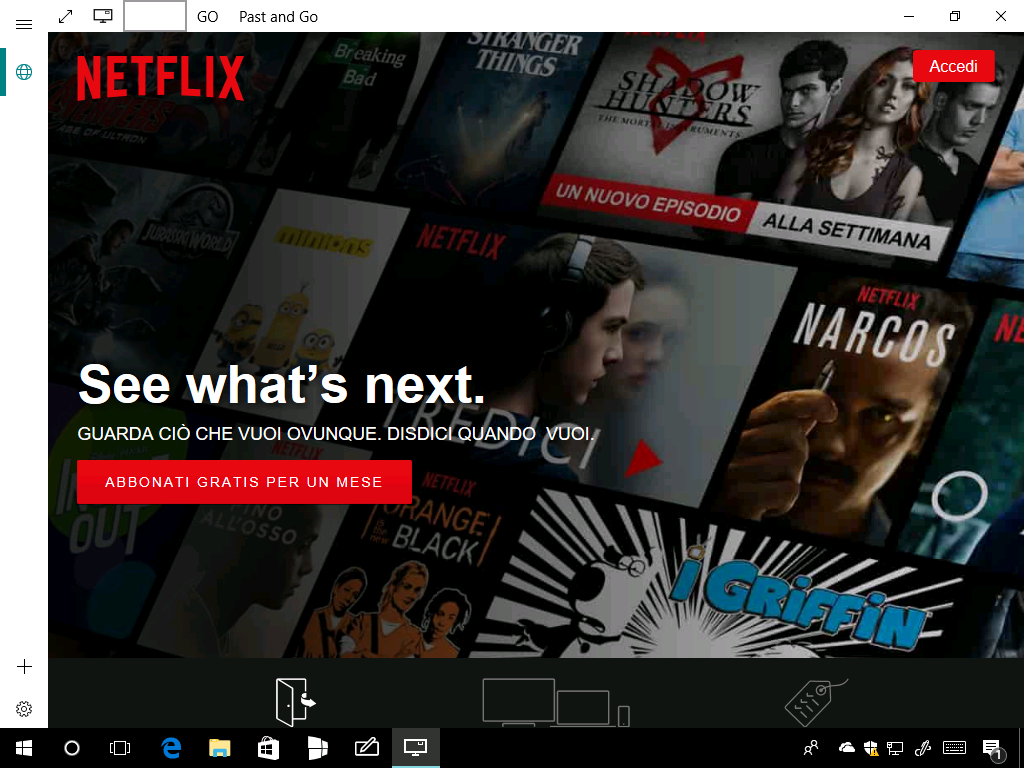The image size is (1024, 768).
Task: Open Windows Defender shield tray icon
Action: (x=871, y=748)
